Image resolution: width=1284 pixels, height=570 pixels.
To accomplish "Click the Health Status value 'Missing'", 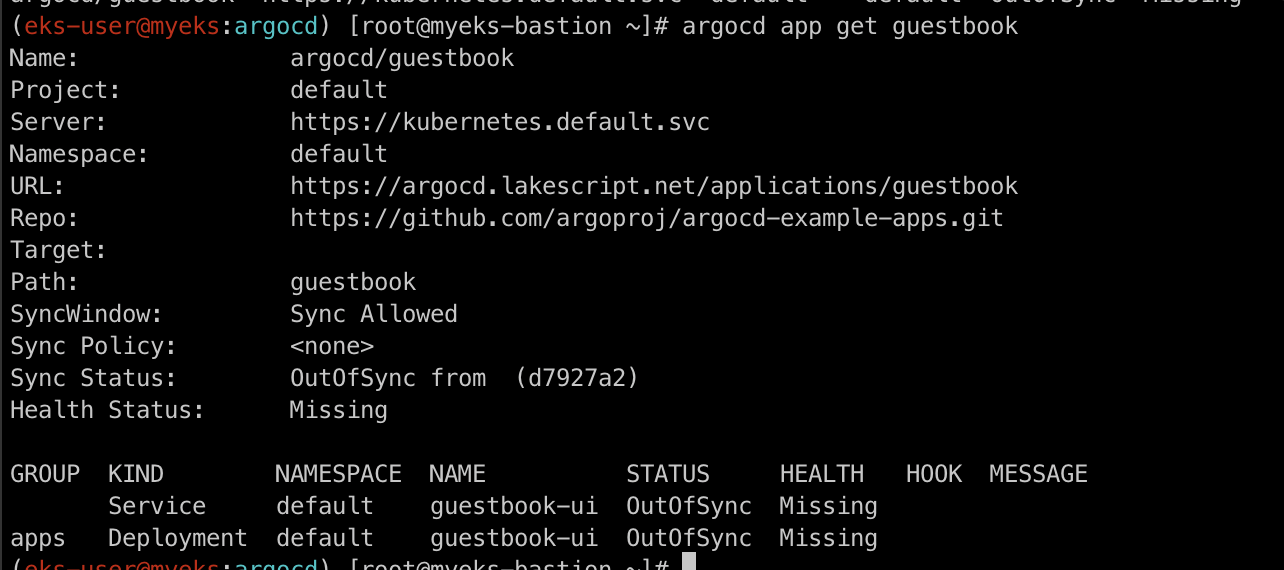I will [x=338, y=411].
